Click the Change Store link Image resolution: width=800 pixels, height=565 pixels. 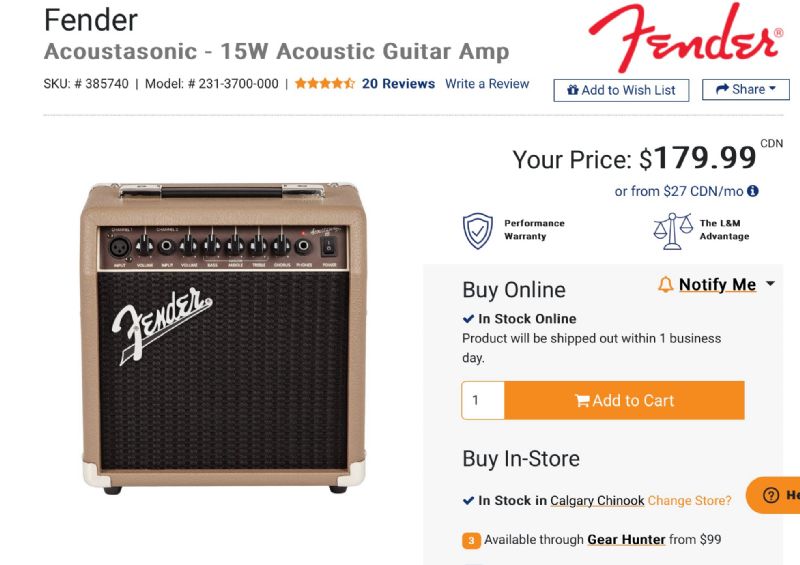[689, 500]
